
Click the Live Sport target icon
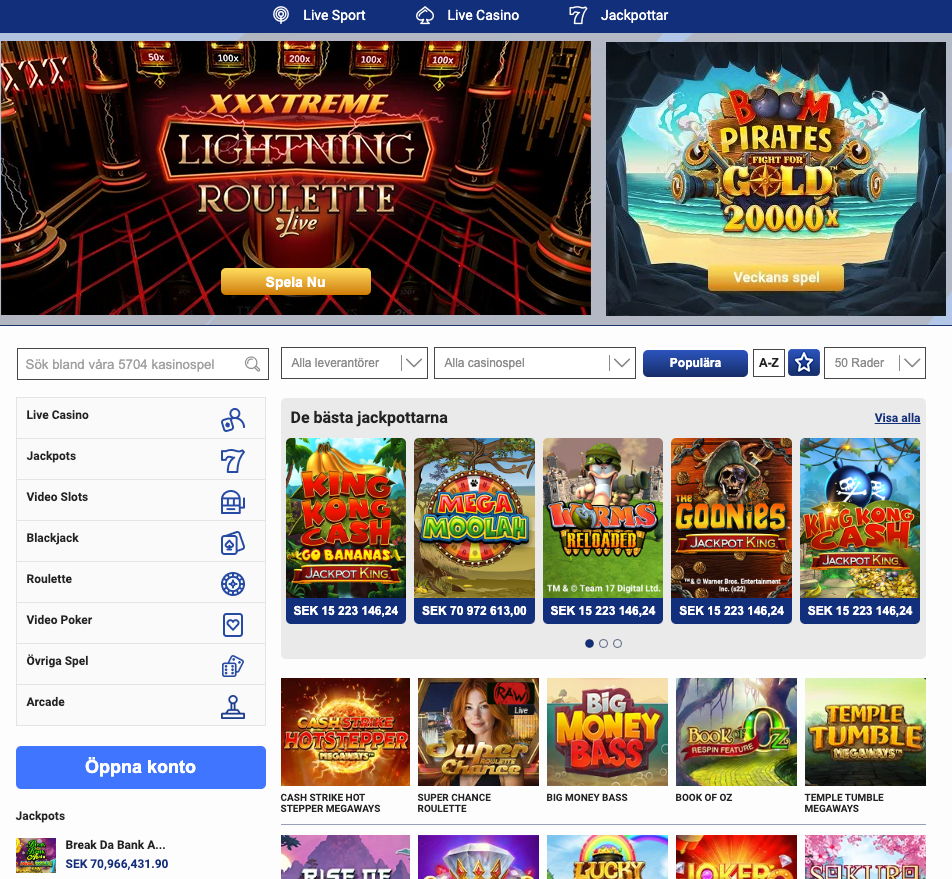pos(280,15)
